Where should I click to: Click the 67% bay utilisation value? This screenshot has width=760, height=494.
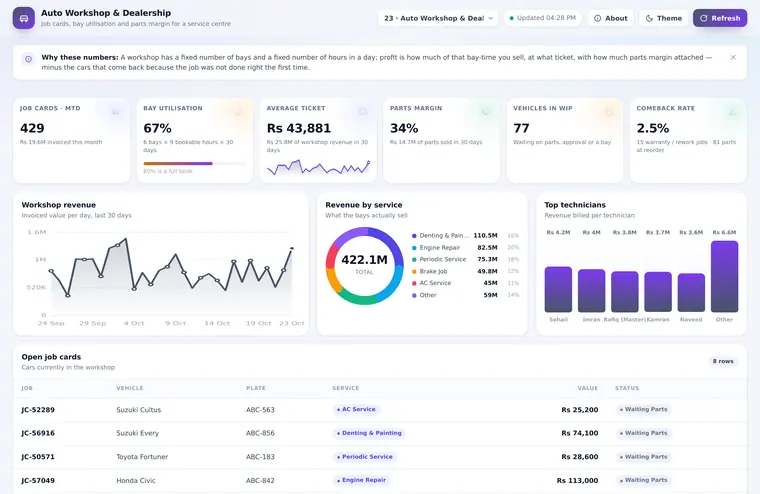point(158,128)
